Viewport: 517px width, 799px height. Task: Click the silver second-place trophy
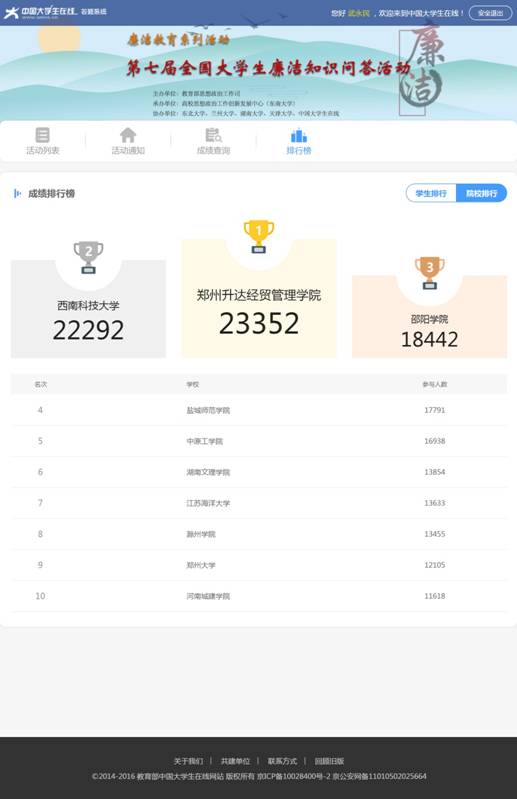point(89,258)
